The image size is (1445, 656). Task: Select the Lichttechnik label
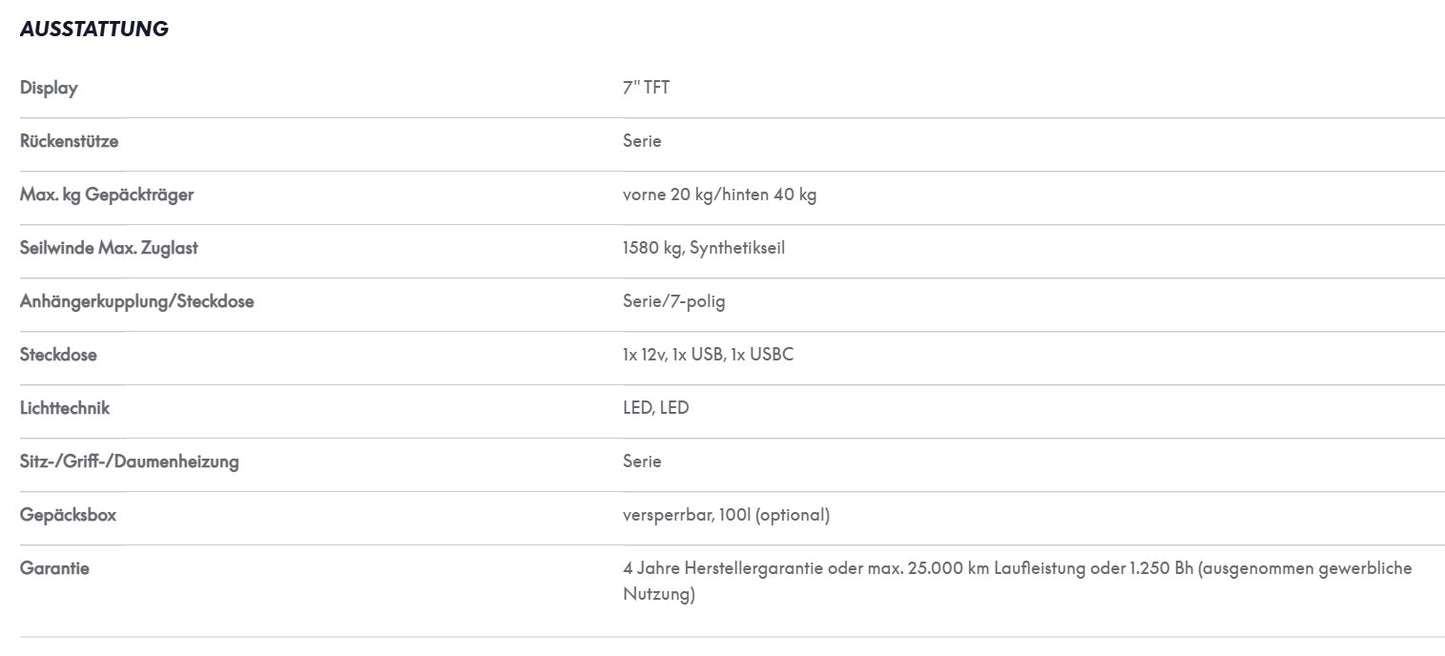[x=65, y=408]
